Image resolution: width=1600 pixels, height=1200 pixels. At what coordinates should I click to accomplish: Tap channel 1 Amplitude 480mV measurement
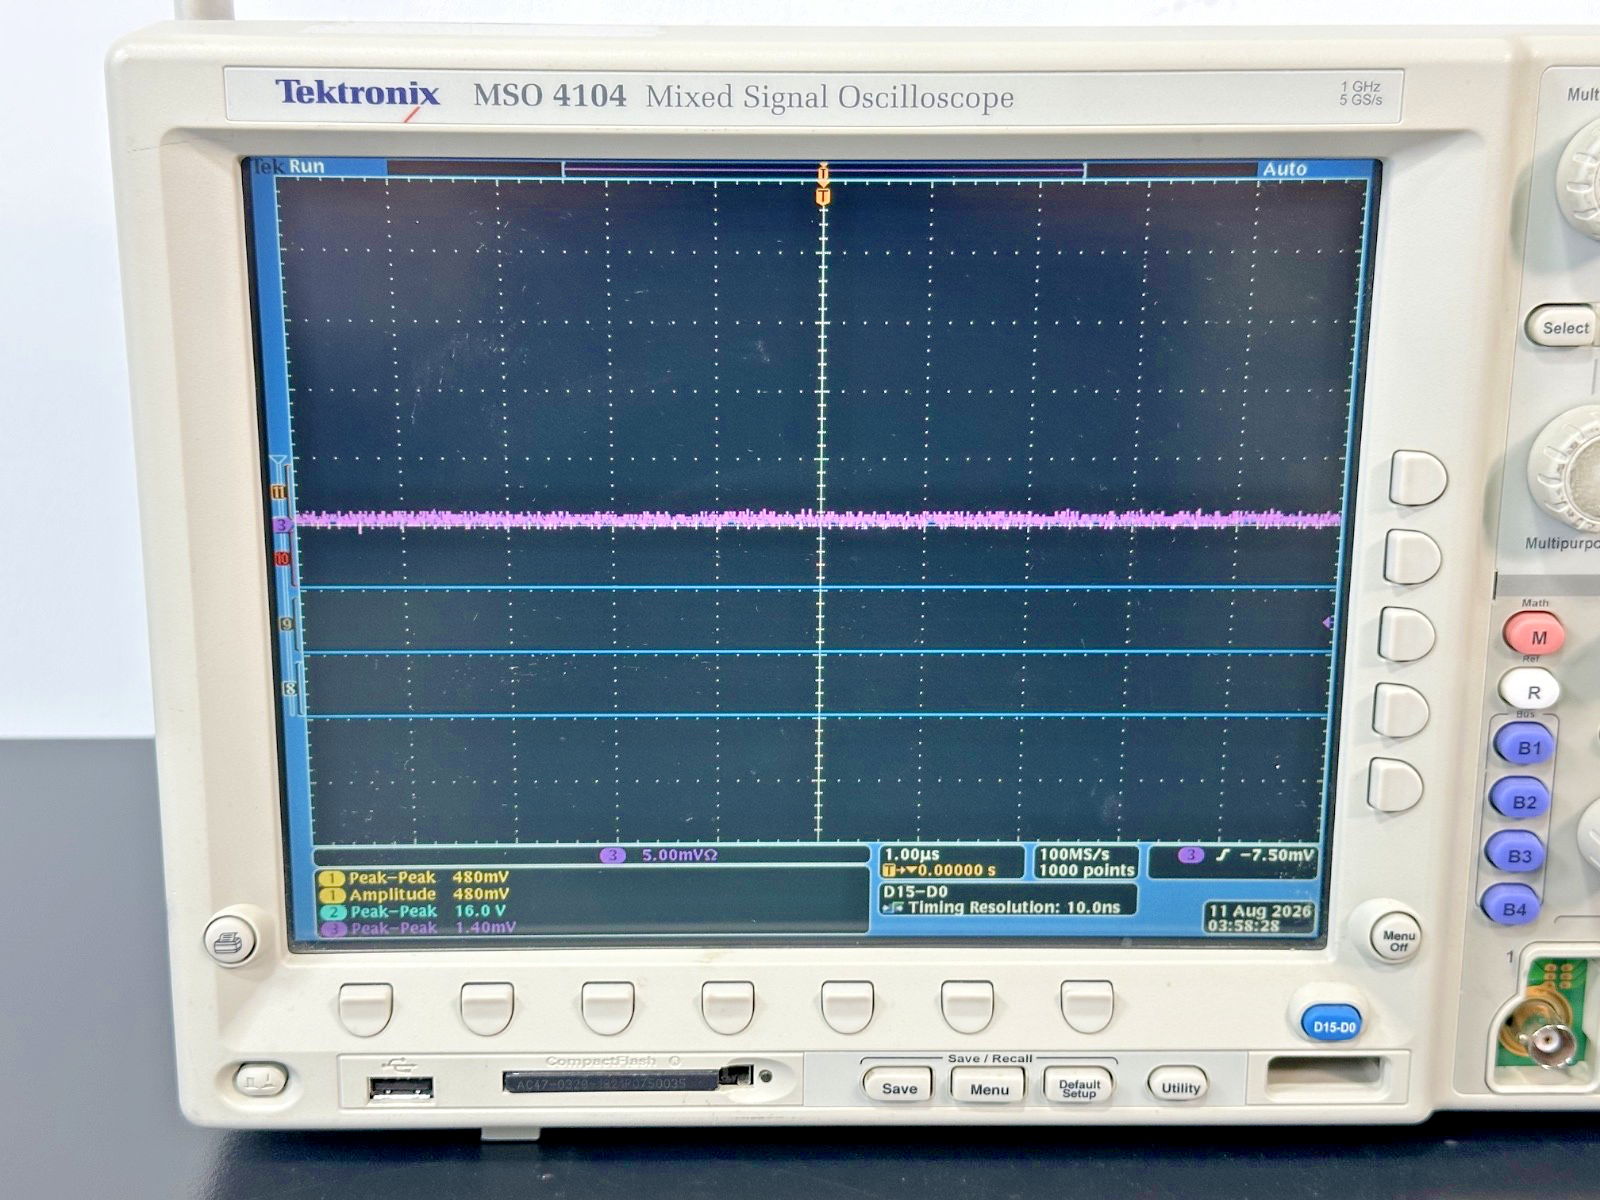tap(413, 895)
